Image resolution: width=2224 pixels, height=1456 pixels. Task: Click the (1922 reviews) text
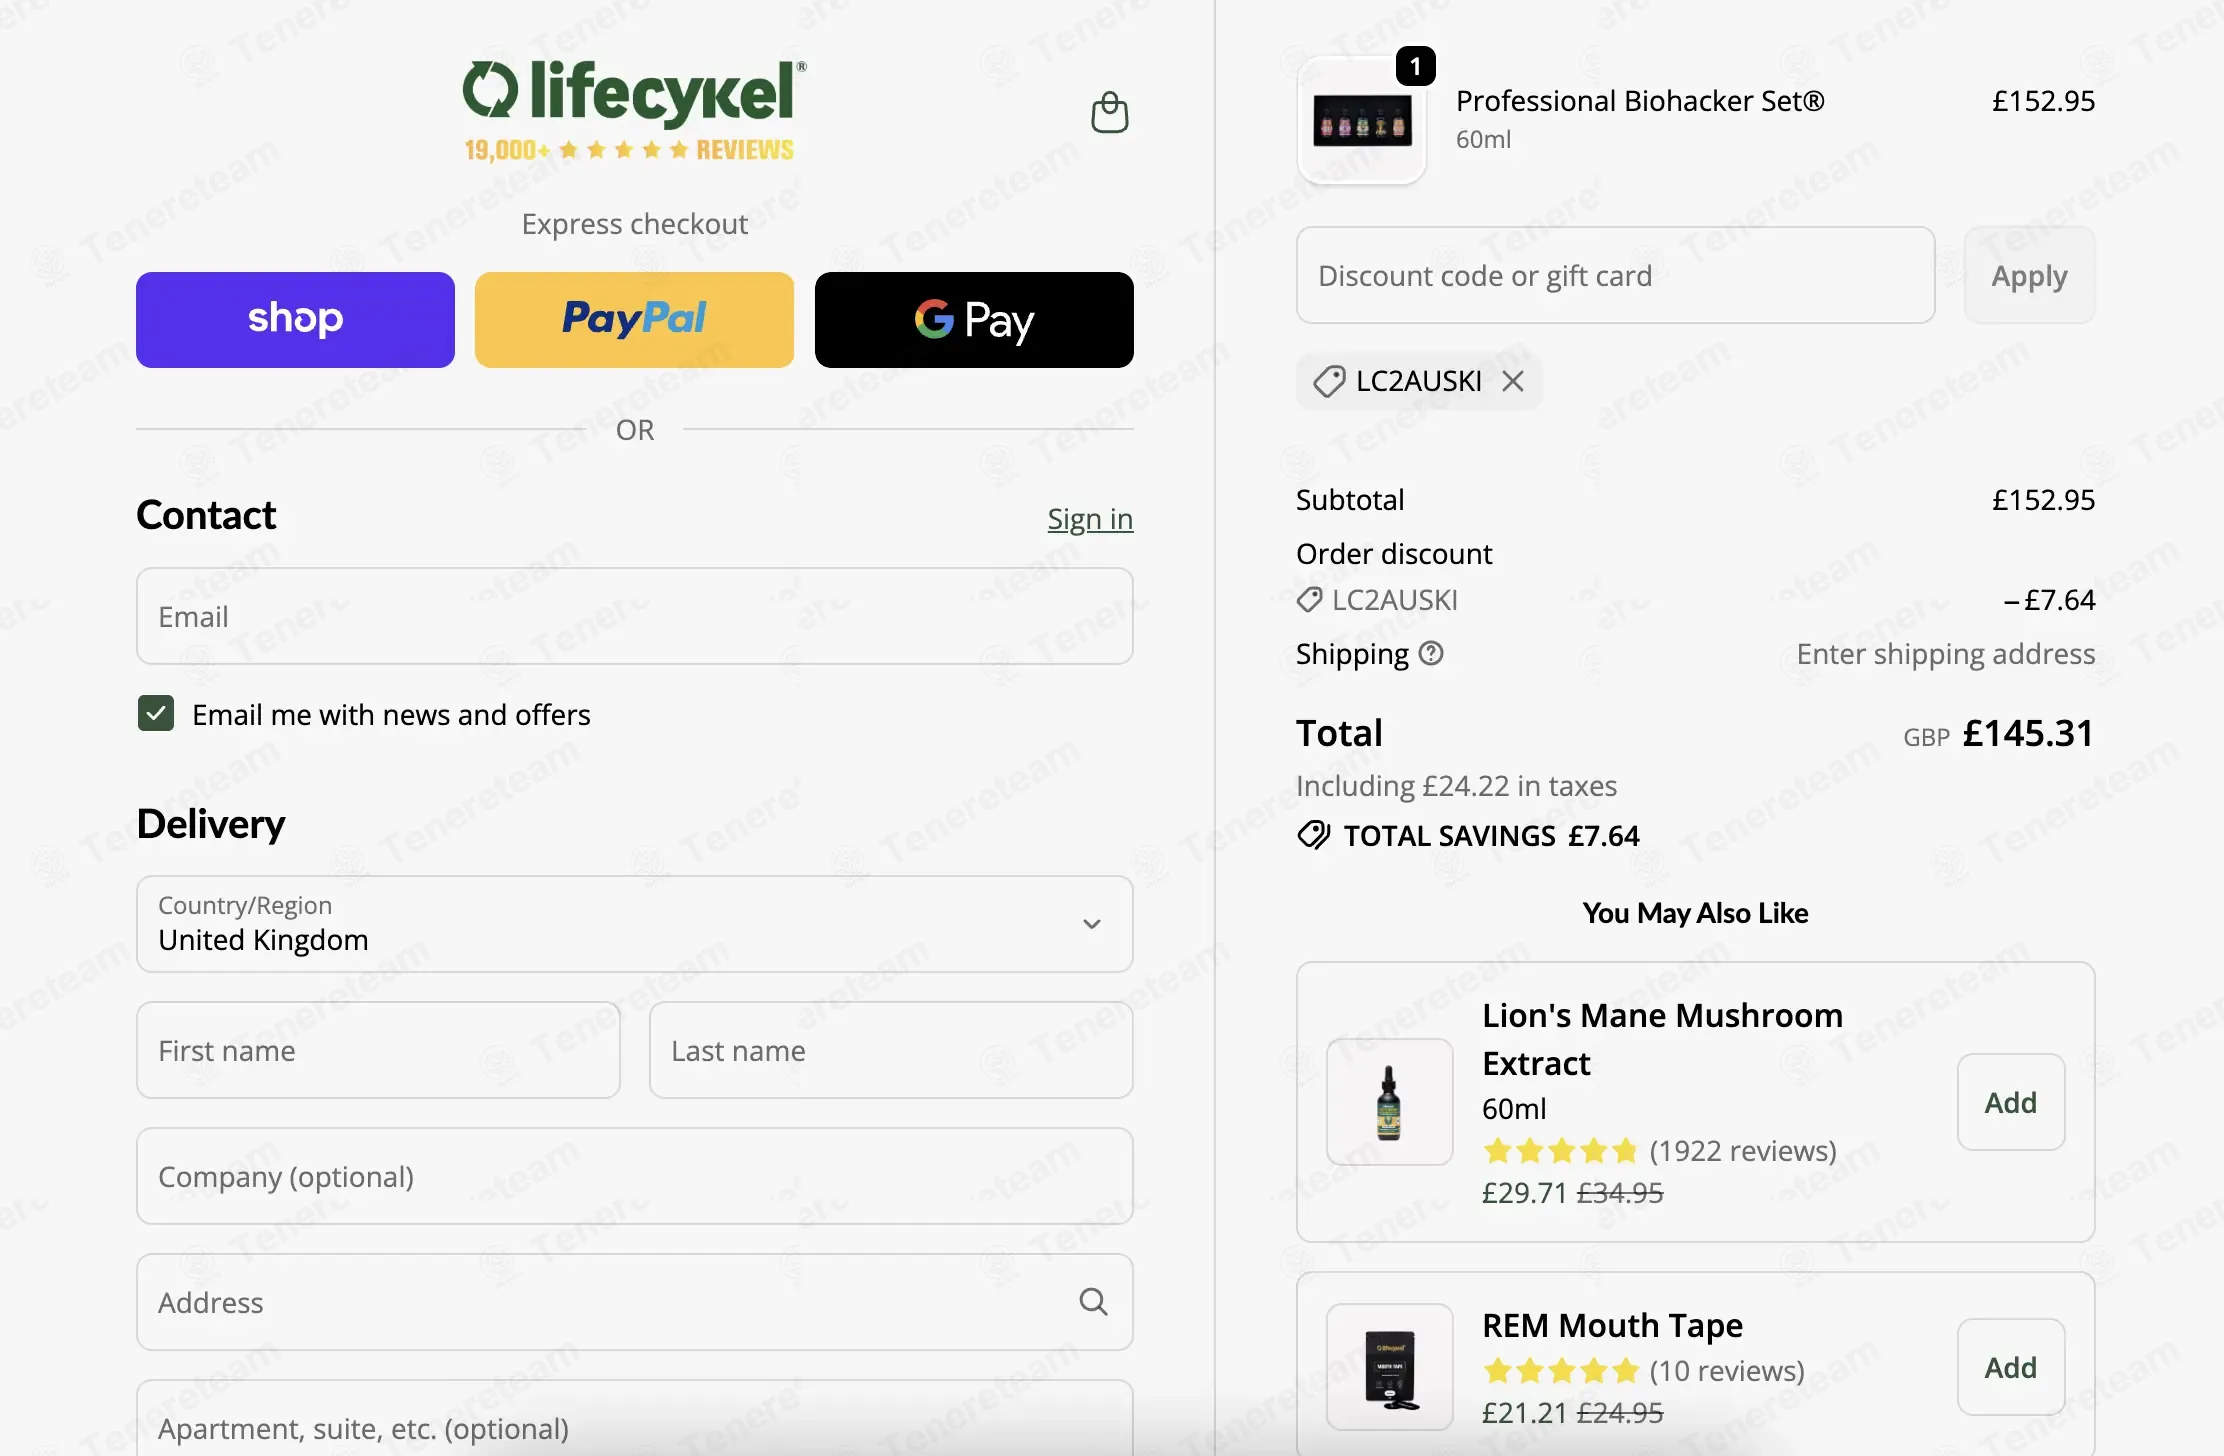coord(1743,1151)
